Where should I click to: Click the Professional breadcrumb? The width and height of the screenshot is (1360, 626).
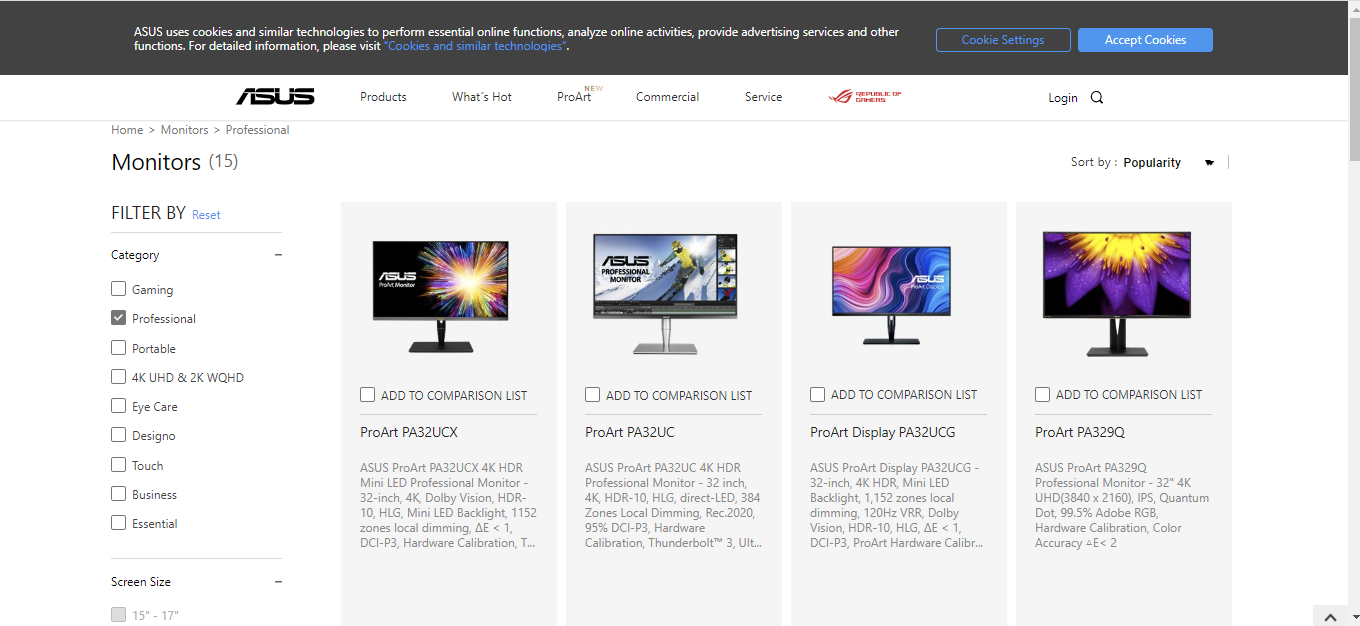pos(257,130)
